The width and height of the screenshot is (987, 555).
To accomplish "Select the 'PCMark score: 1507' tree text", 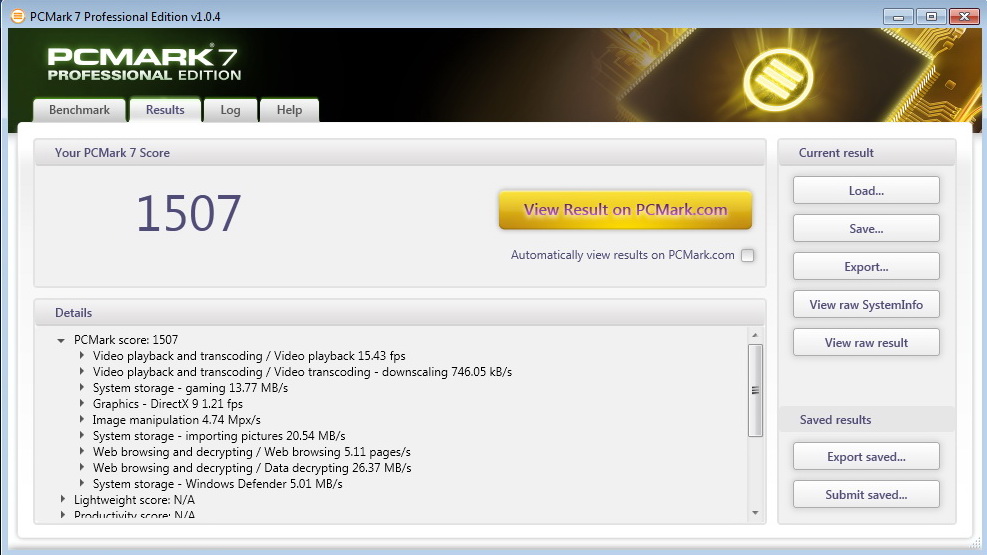I will pos(126,340).
